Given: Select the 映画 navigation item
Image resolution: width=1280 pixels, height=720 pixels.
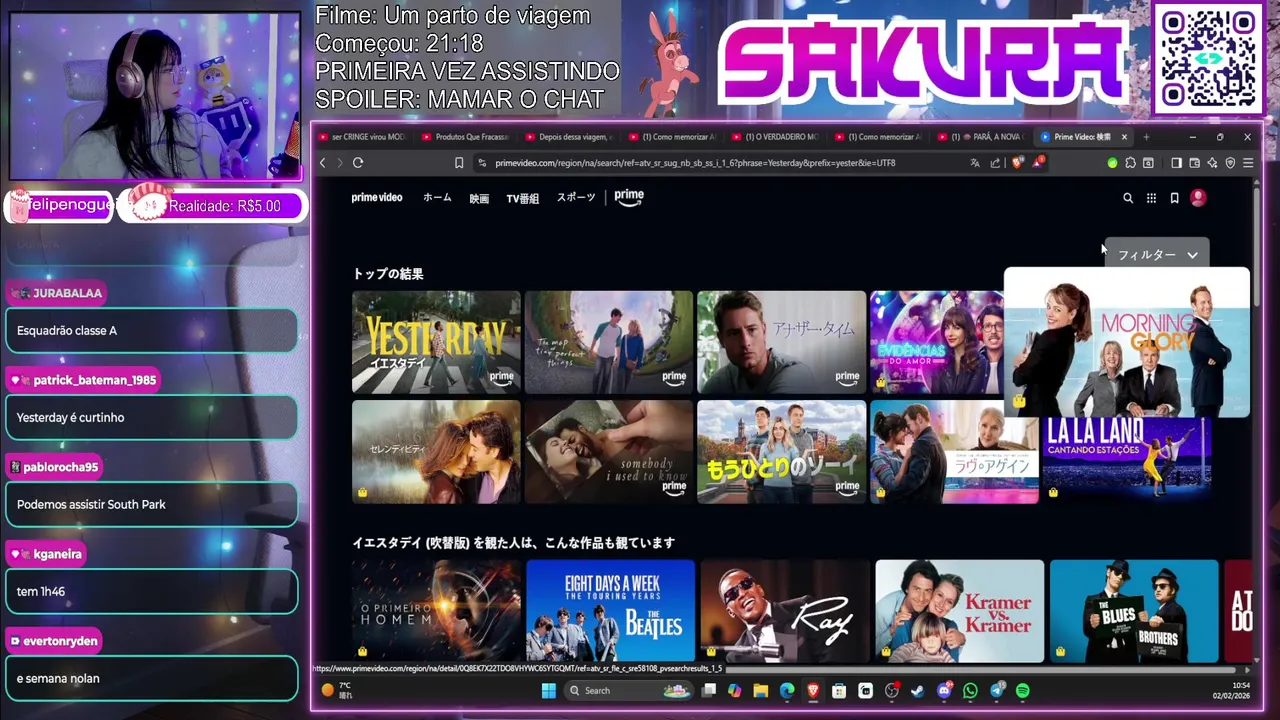Looking at the screenshot, I should (x=479, y=198).
